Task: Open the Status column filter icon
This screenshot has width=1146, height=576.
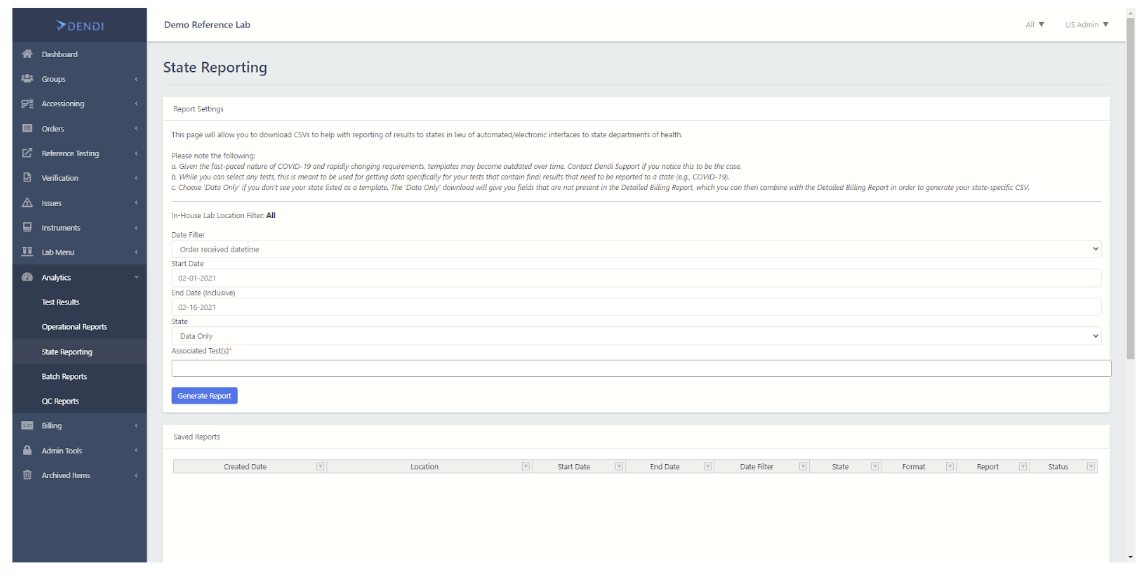Action: pyautogui.click(x=1091, y=466)
